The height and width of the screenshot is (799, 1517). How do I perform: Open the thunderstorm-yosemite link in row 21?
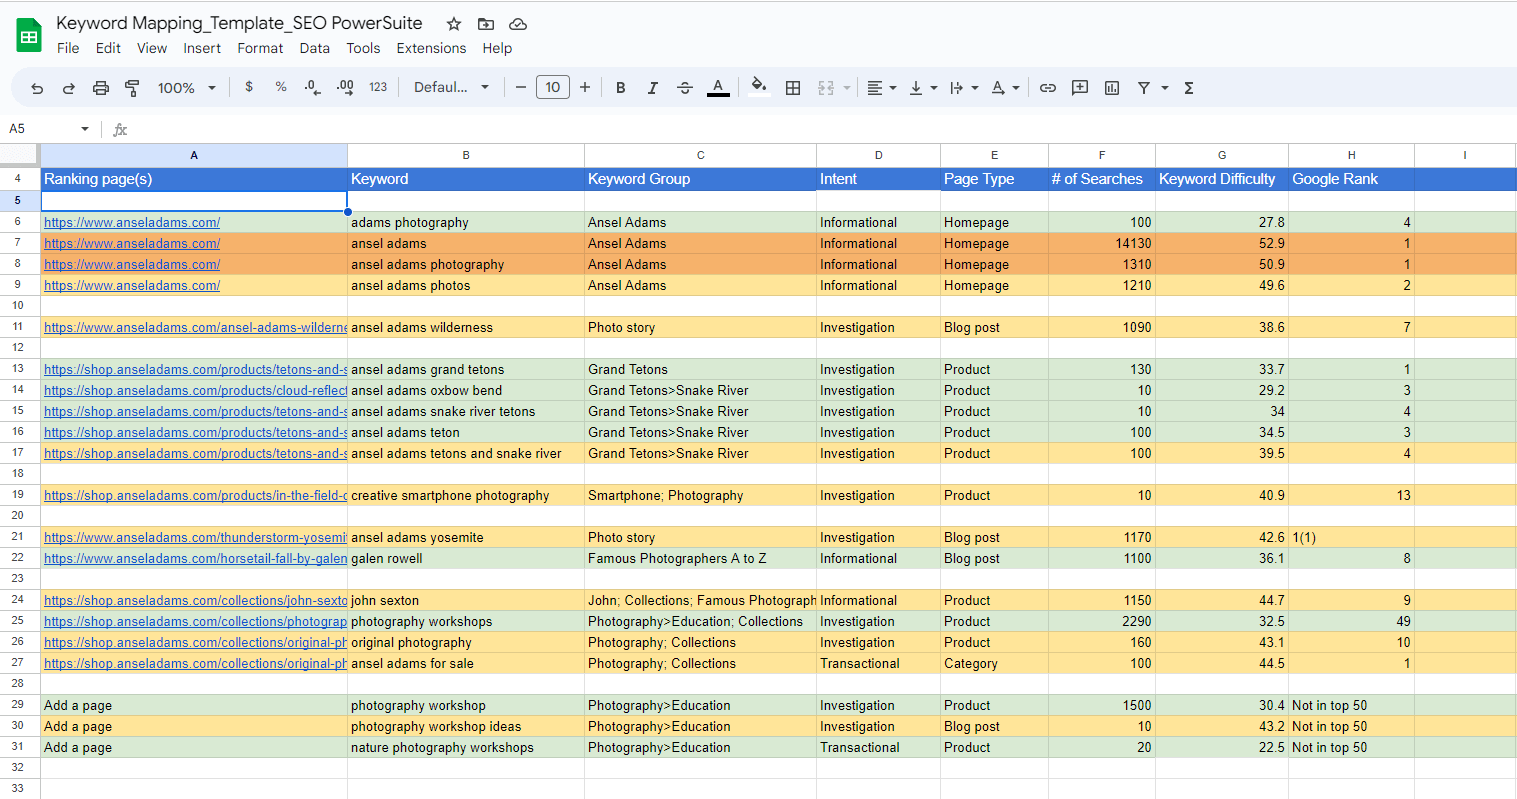click(x=195, y=538)
